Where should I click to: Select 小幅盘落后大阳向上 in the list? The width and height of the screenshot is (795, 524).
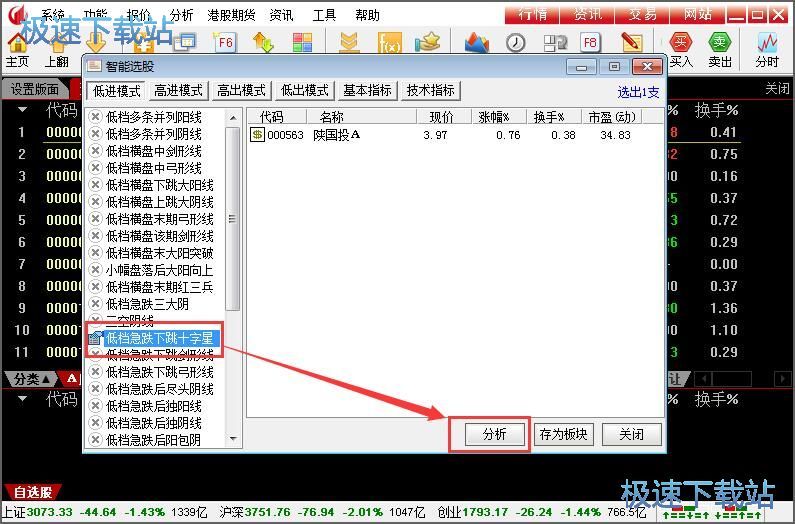point(159,270)
